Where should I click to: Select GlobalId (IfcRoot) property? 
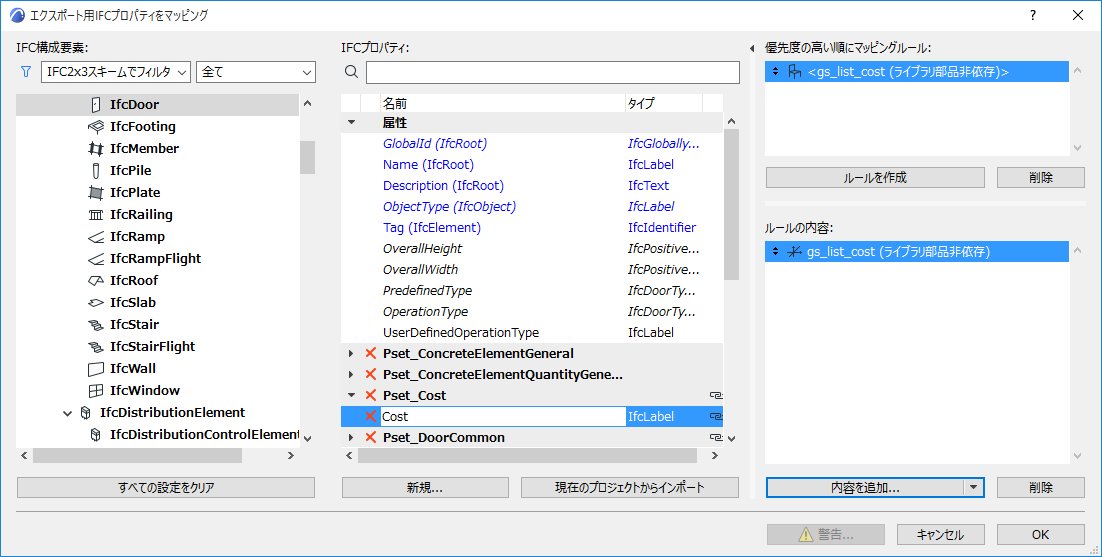[532, 143]
